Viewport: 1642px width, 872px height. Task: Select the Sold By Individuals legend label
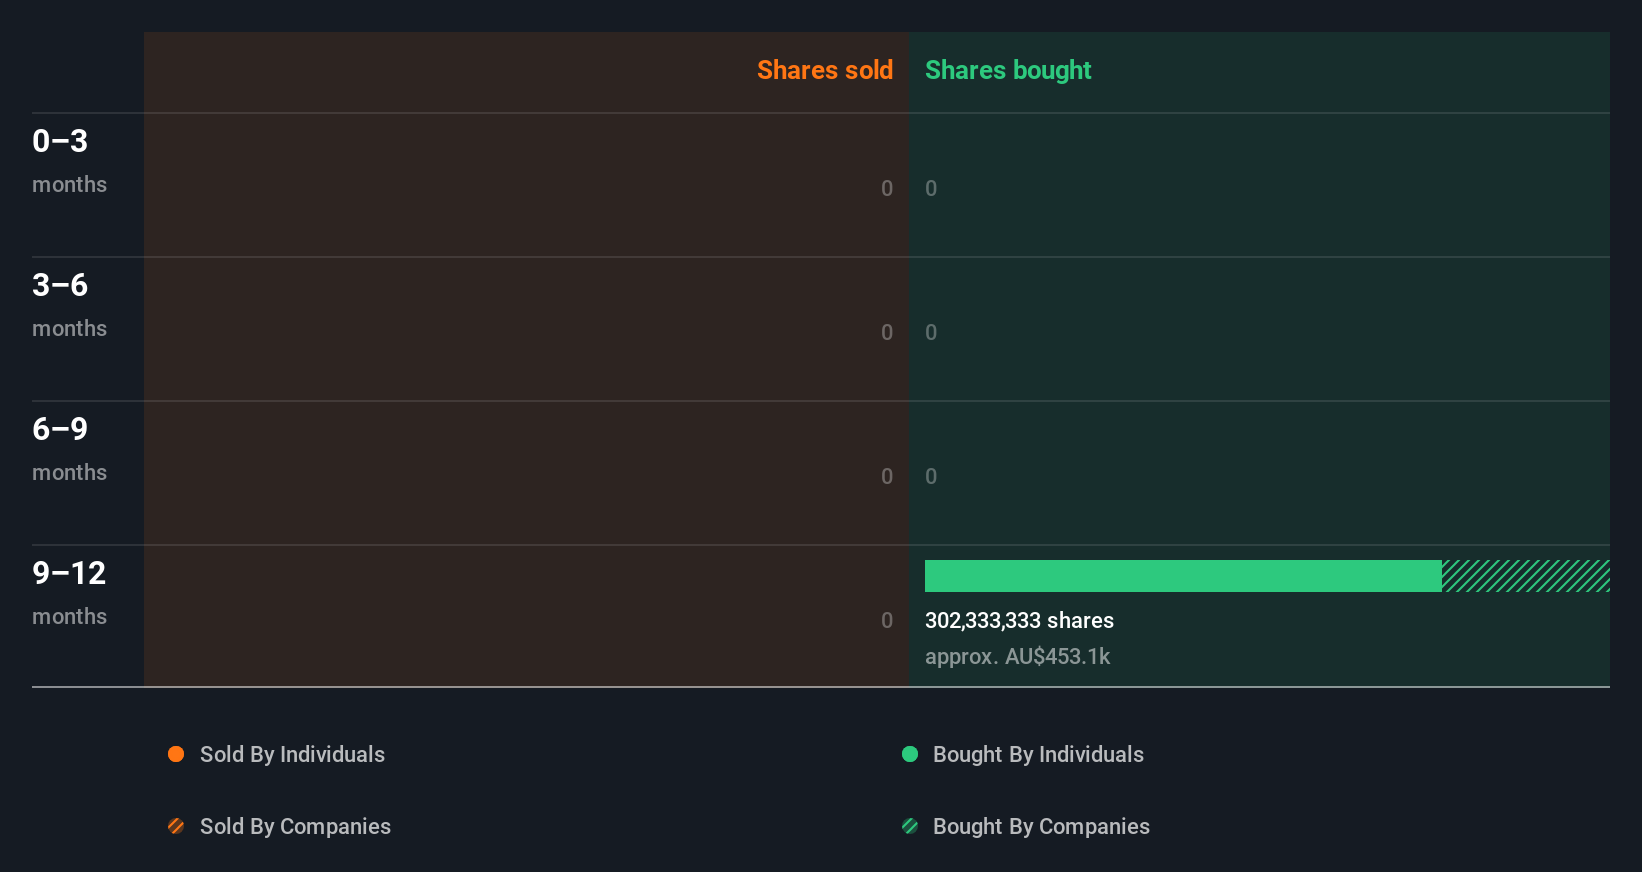coord(292,754)
